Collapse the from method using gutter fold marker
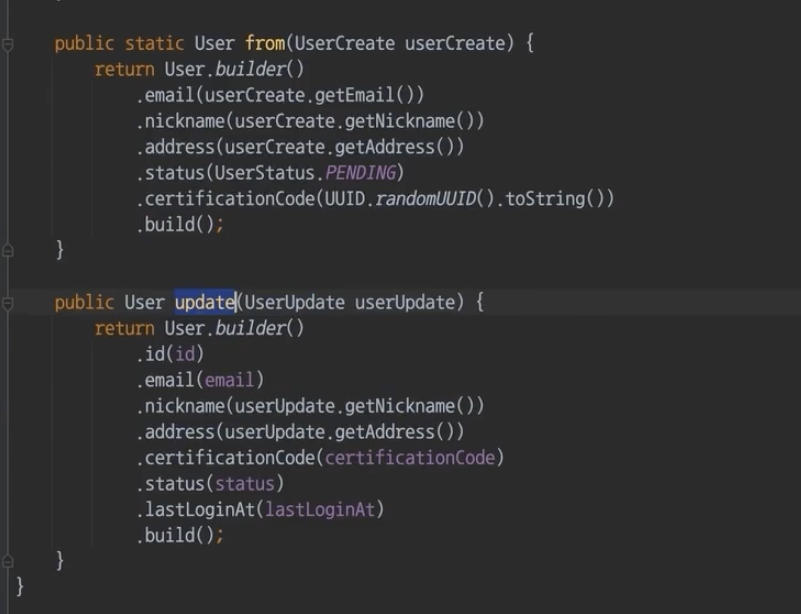This screenshot has width=801, height=614. [8, 44]
